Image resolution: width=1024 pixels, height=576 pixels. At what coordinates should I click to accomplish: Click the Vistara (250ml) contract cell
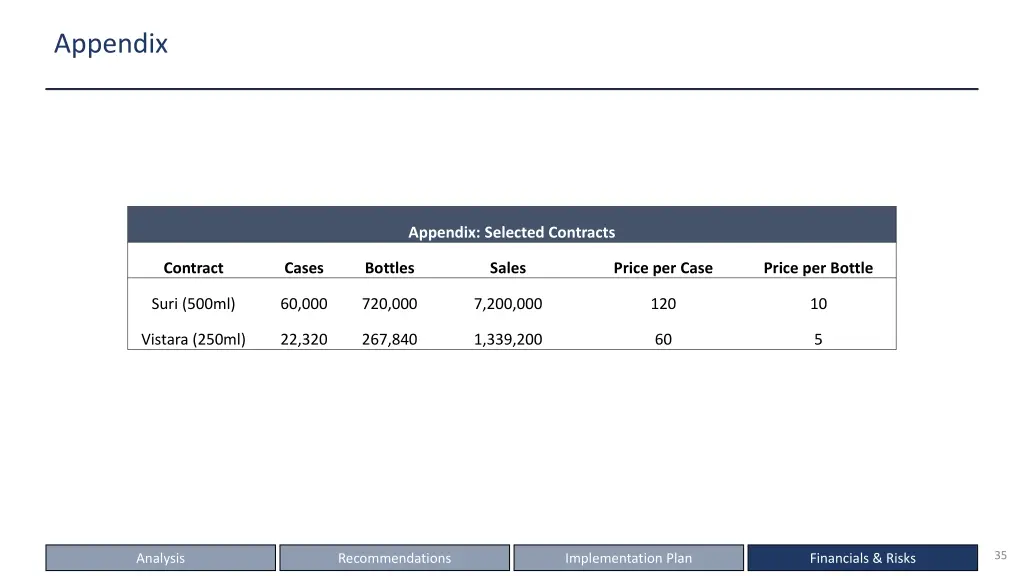coord(193,340)
